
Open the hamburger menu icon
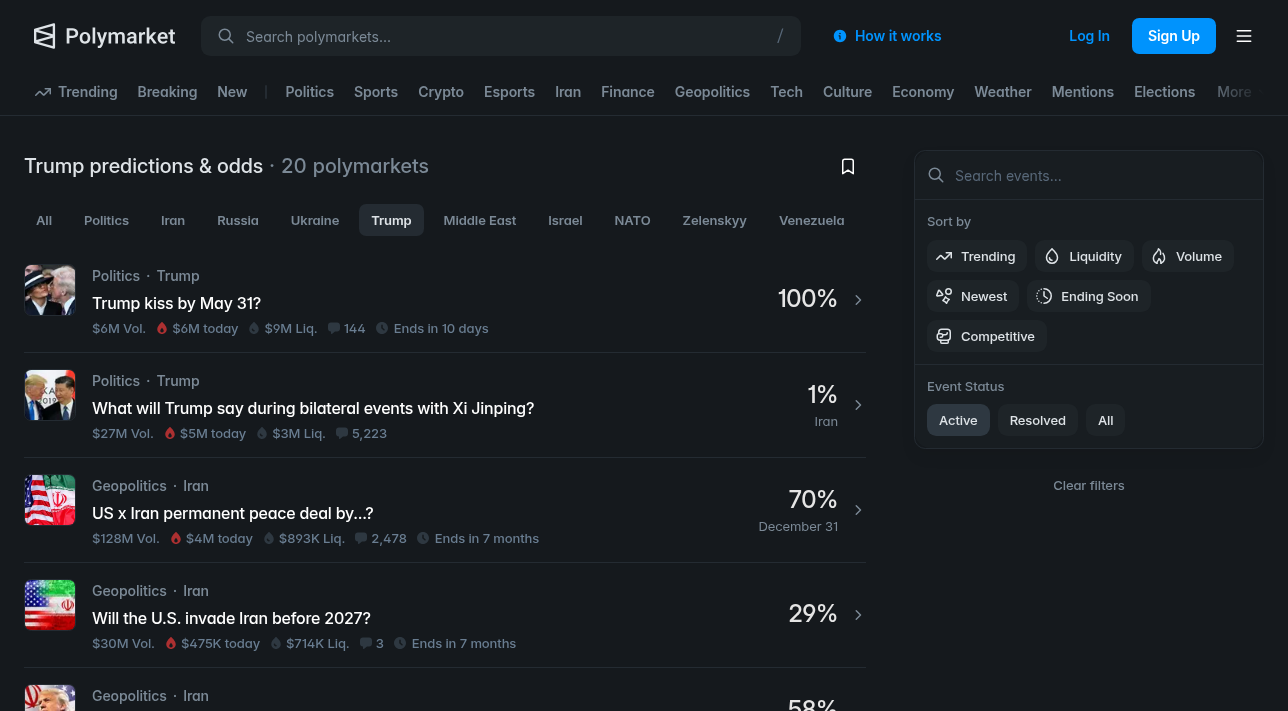1244,36
